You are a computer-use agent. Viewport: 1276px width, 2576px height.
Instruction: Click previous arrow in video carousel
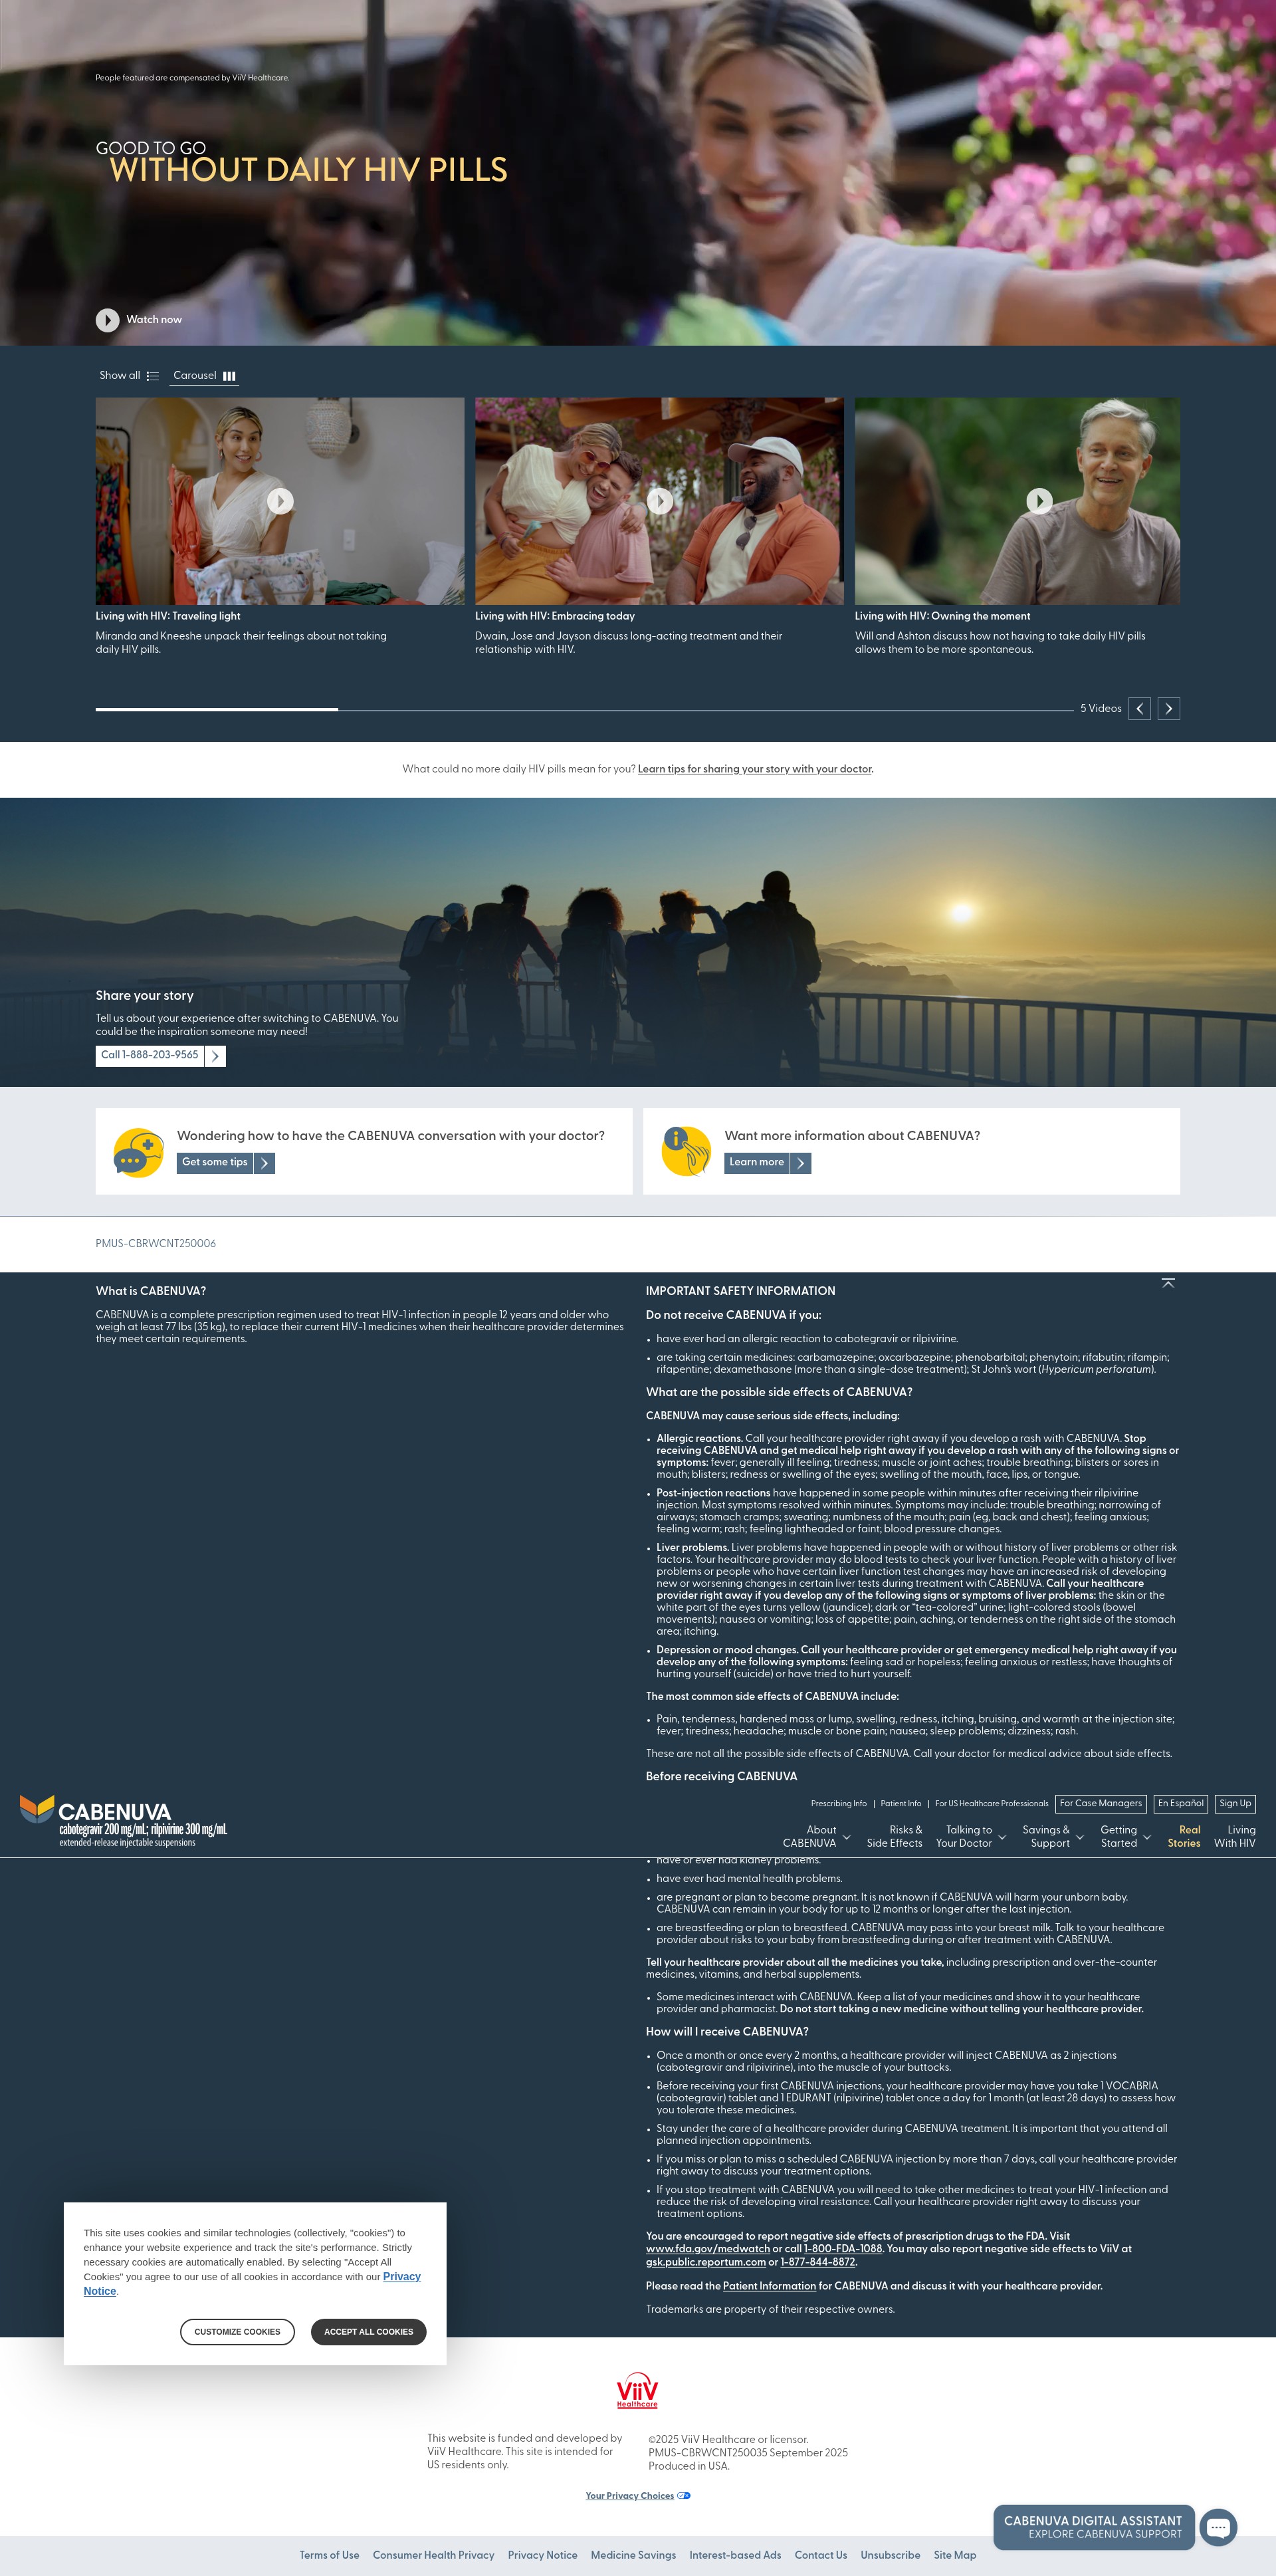click(1139, 709)
